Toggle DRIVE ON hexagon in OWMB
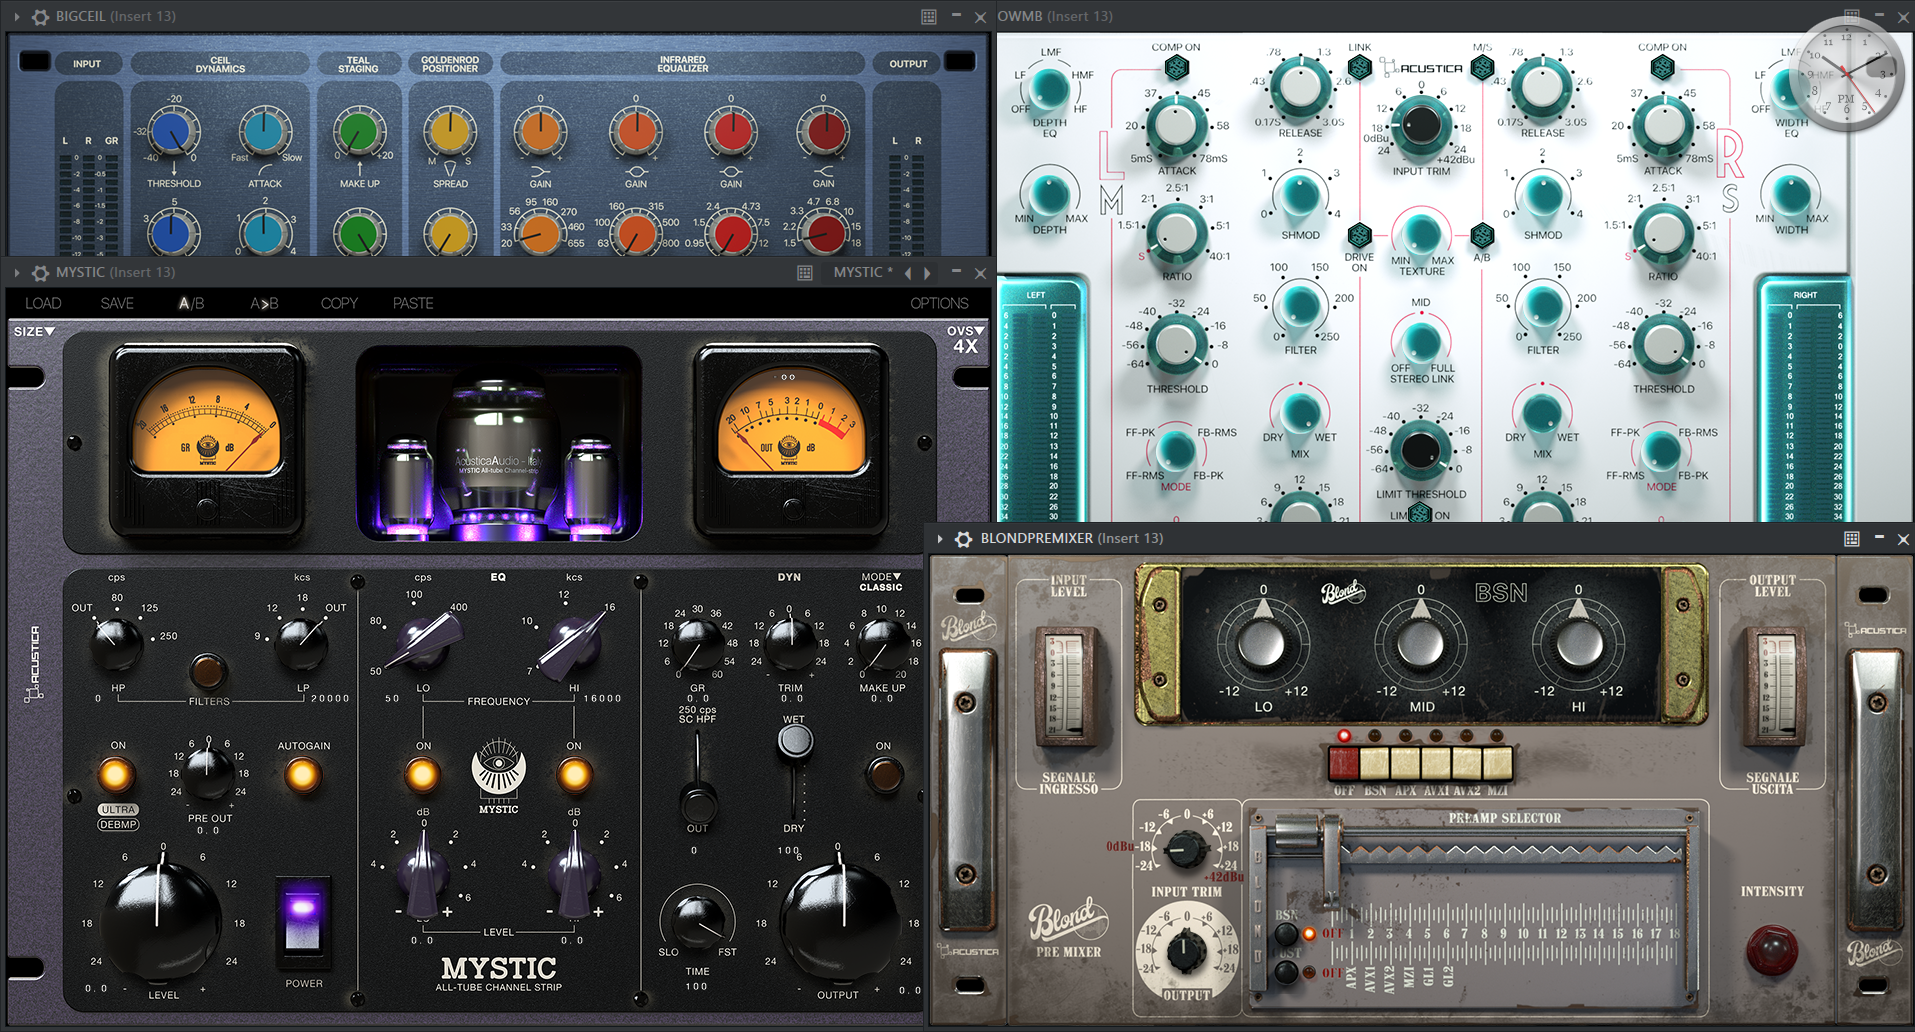 pyautogui.click(x=1358, y=236)
